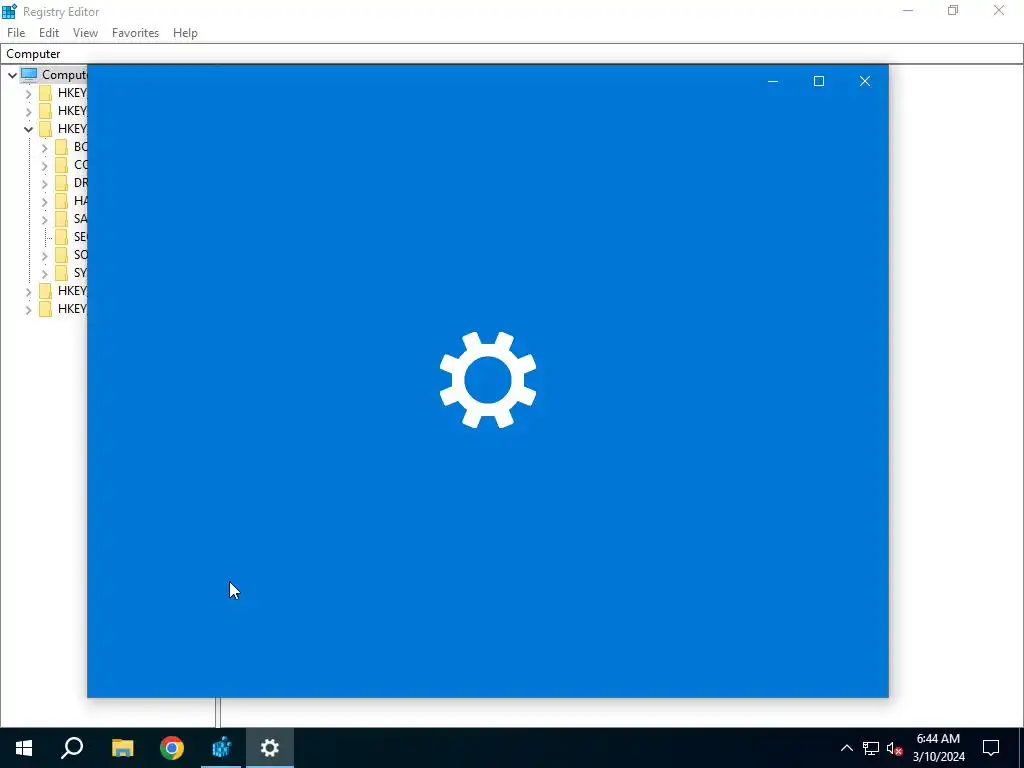Collapse the expanded HKEY key in the tree
The image size is (1024, 768).
pos(28,129)
